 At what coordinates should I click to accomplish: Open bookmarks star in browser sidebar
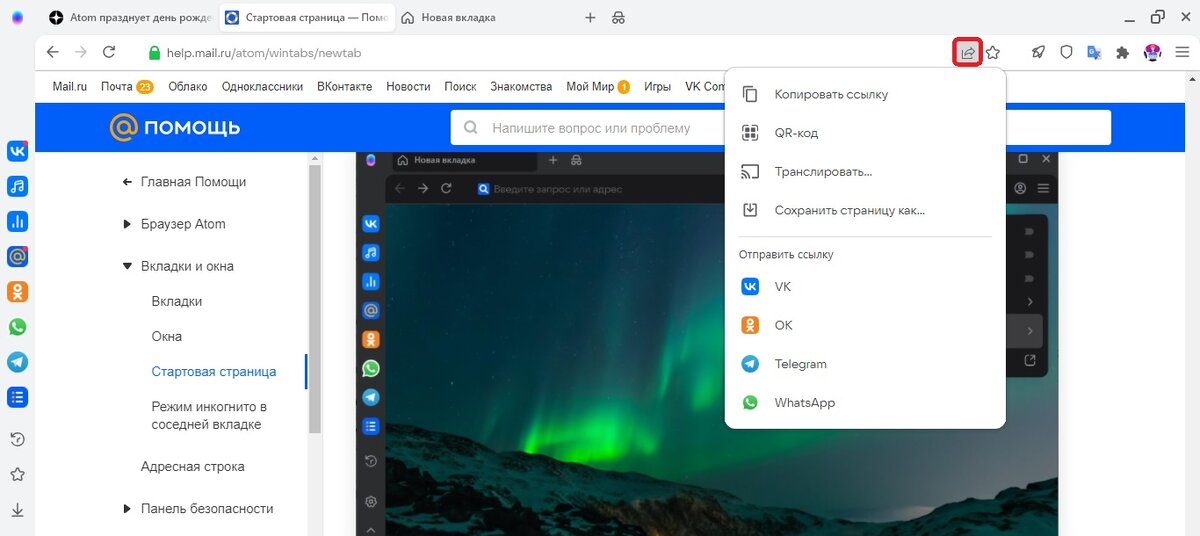pyautogui.click(x=17, y=474)
